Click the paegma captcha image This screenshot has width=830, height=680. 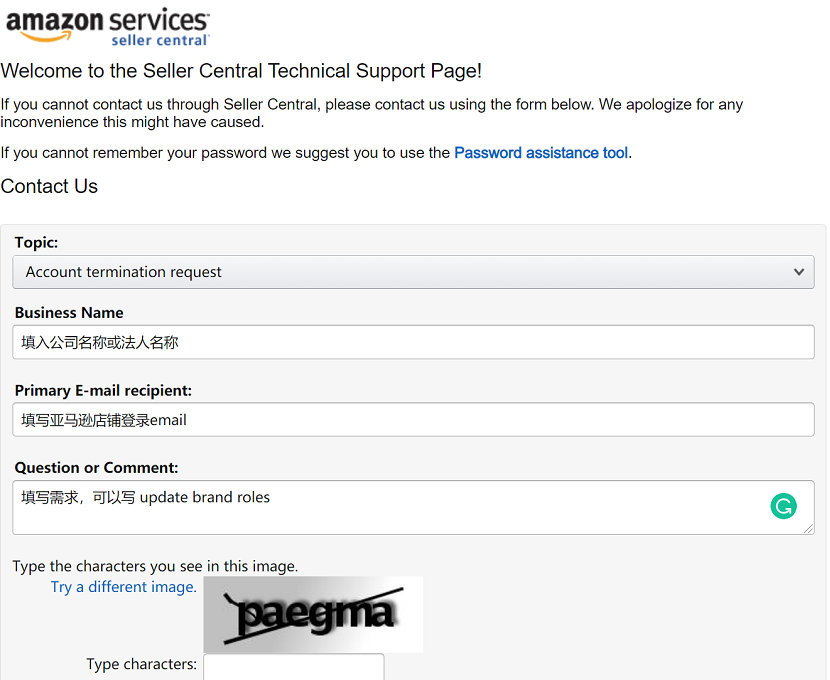click(313, 614)
